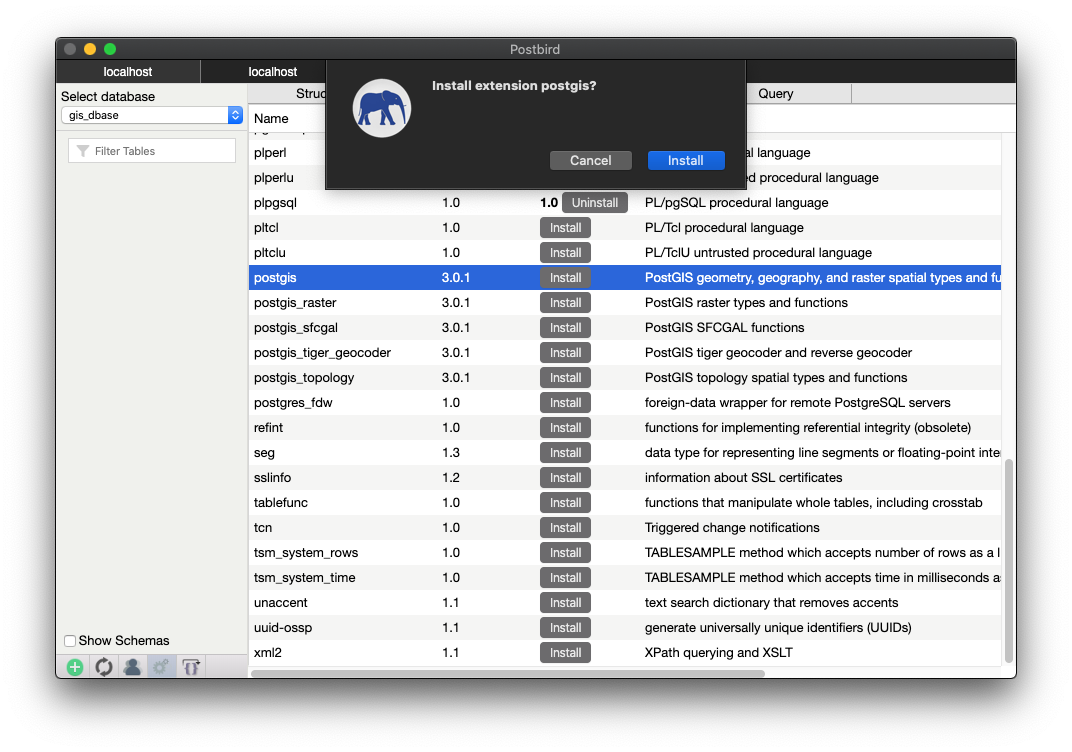The image size is (1072, 752).
Task: Click Install for the uuid-ossp extension
Action: (x=565, y=628)
